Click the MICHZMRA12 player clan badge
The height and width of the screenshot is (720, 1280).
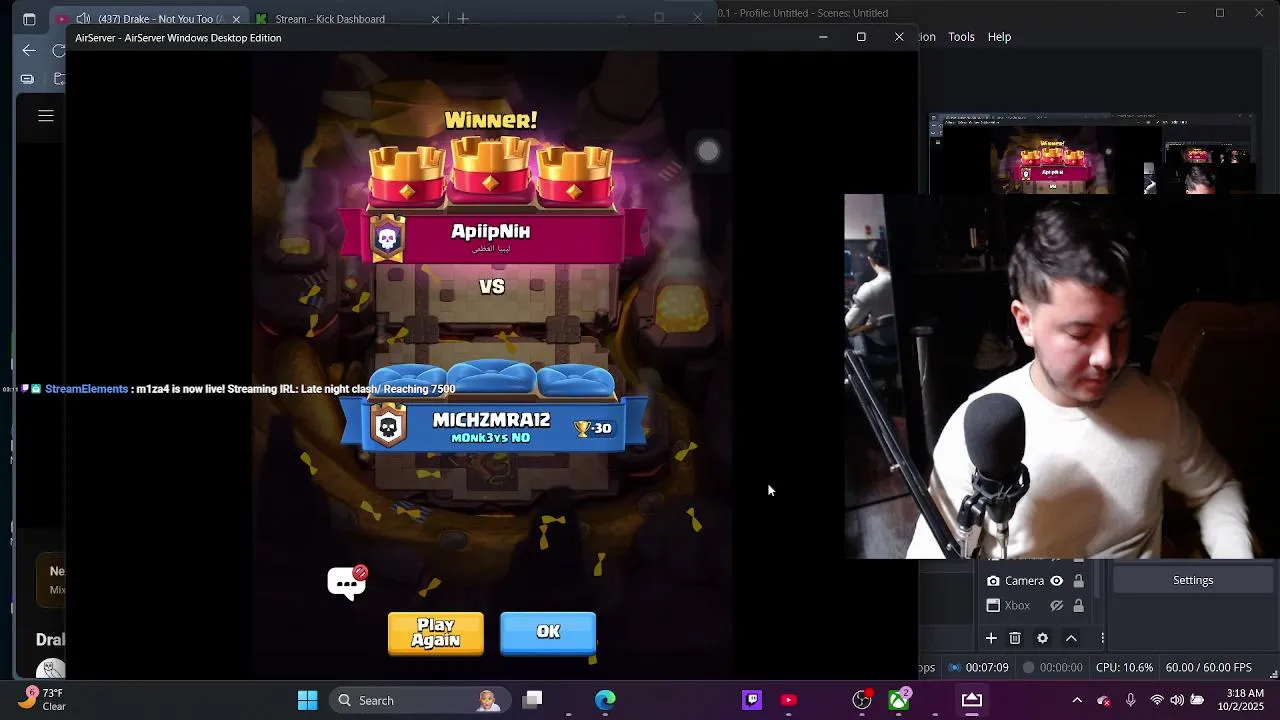tap(388, 426)
